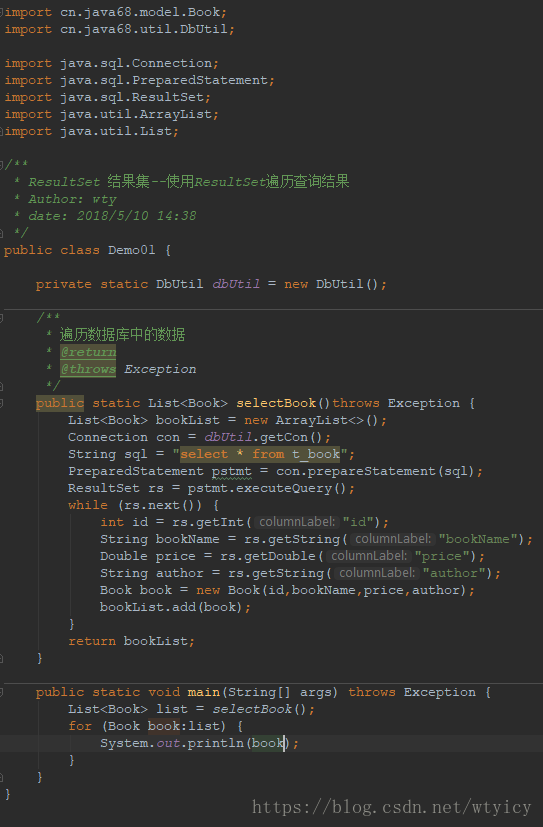Click the SQL string select * from t_book
Screen dimensions: 543x827
click(260, 454)
